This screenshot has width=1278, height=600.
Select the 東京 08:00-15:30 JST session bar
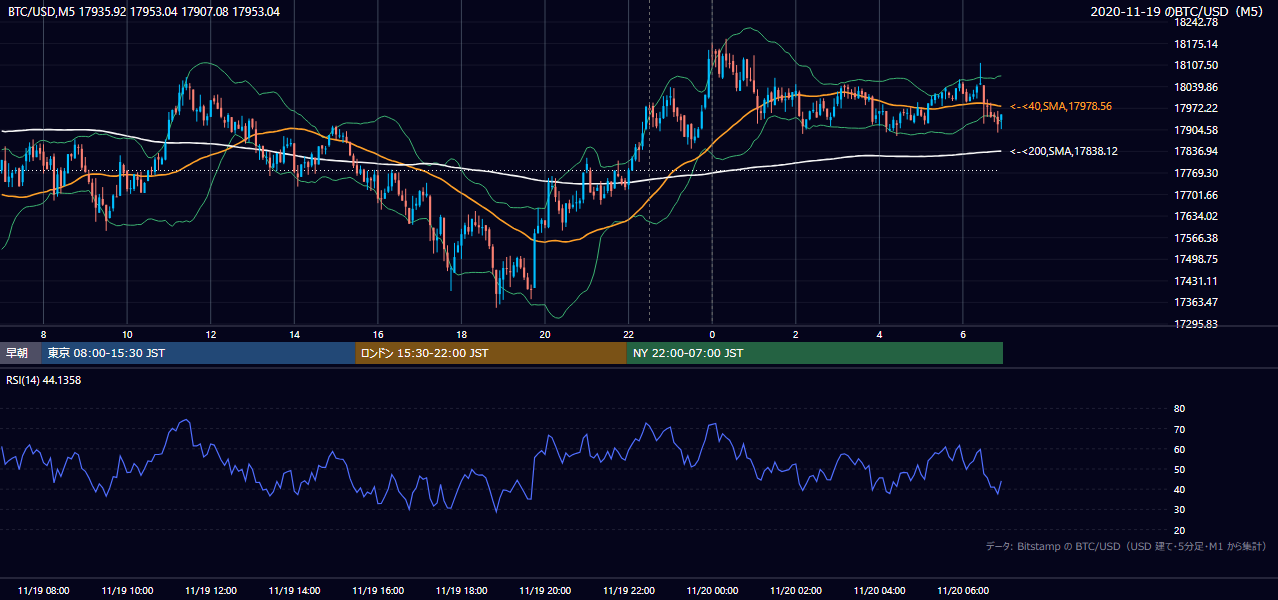point(198,353)
